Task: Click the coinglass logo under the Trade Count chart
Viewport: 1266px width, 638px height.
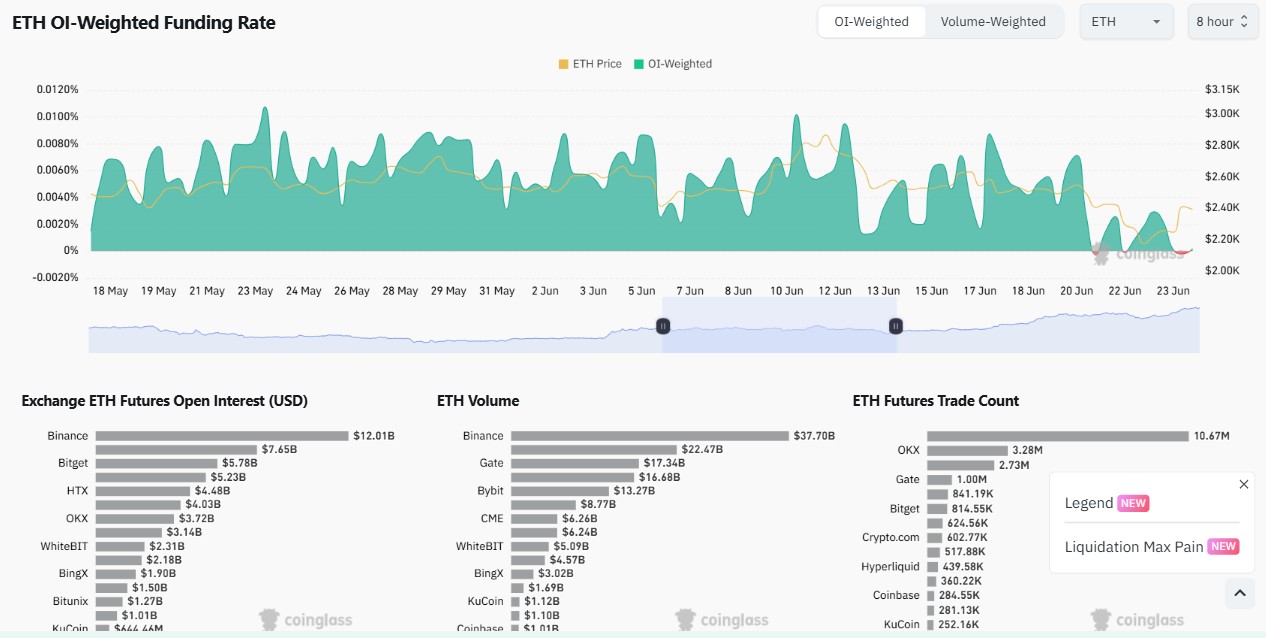Action: pos(1137,619)
